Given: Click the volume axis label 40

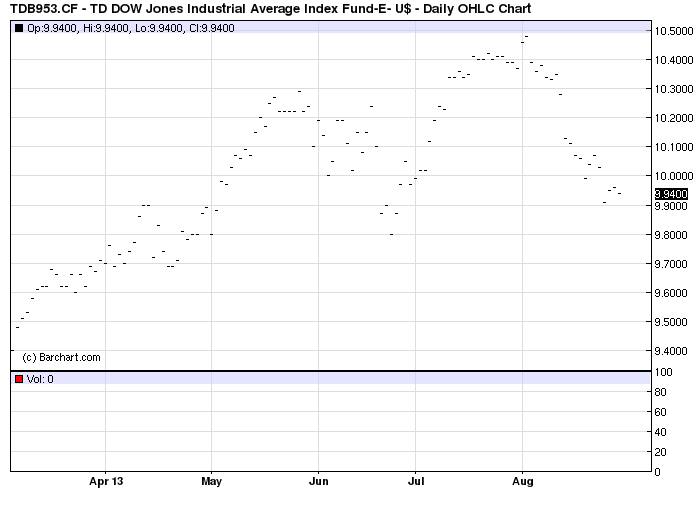Looking at the screenshot, I should click(660, 432).
